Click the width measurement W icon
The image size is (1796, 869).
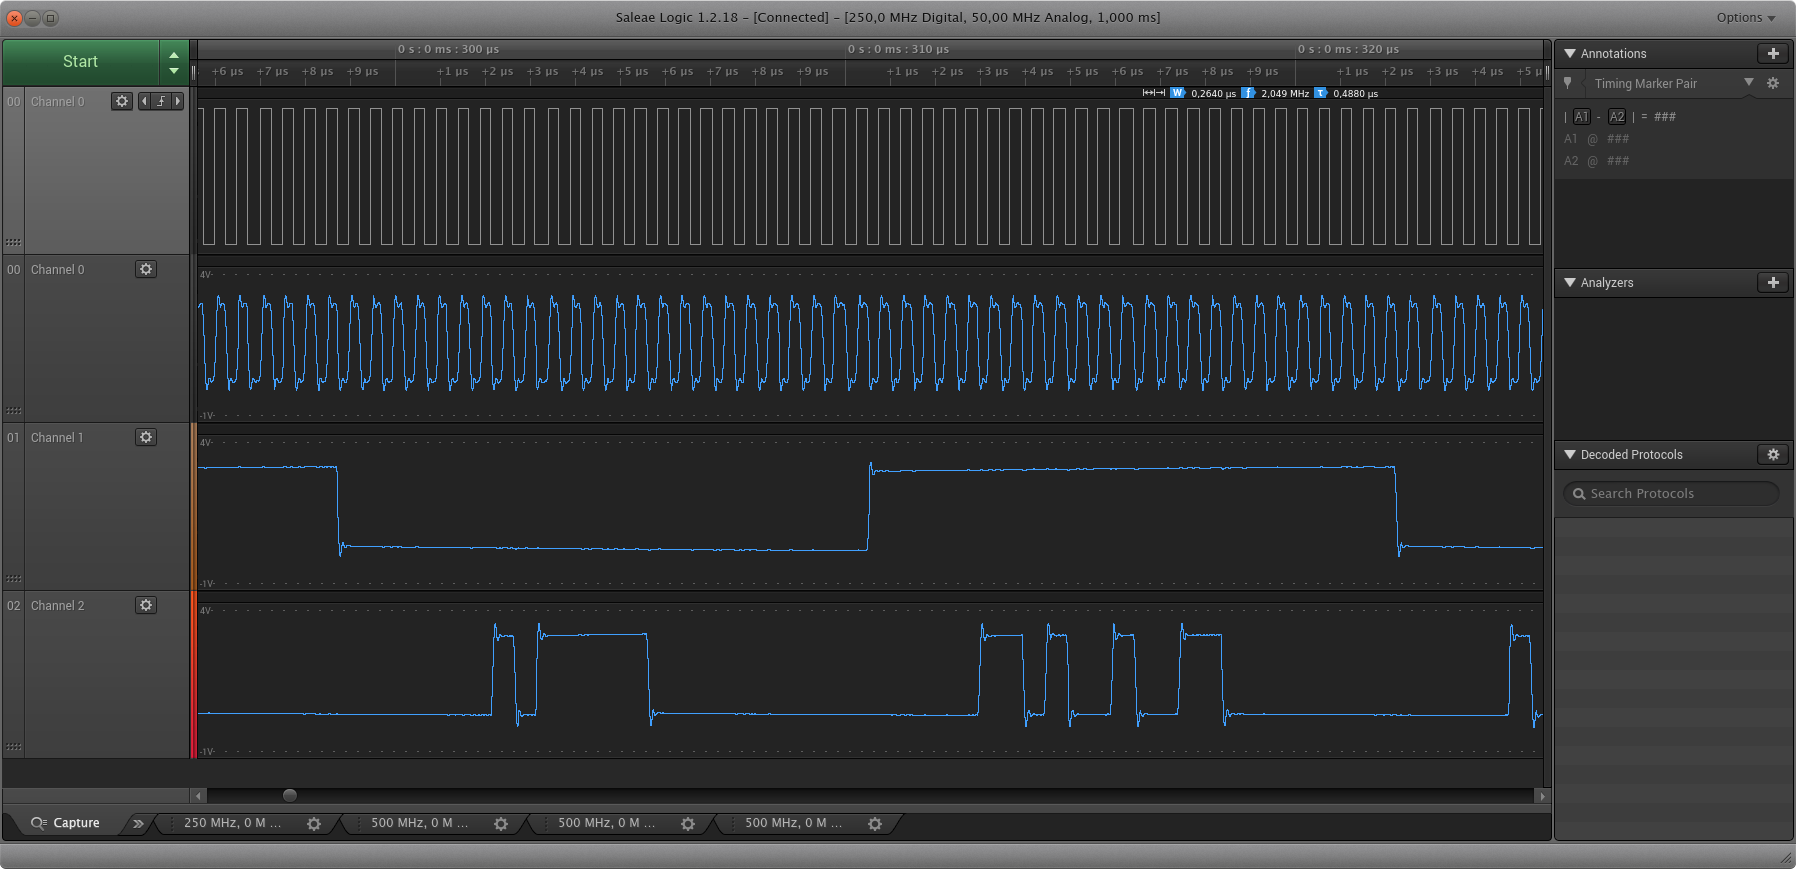1177,93
